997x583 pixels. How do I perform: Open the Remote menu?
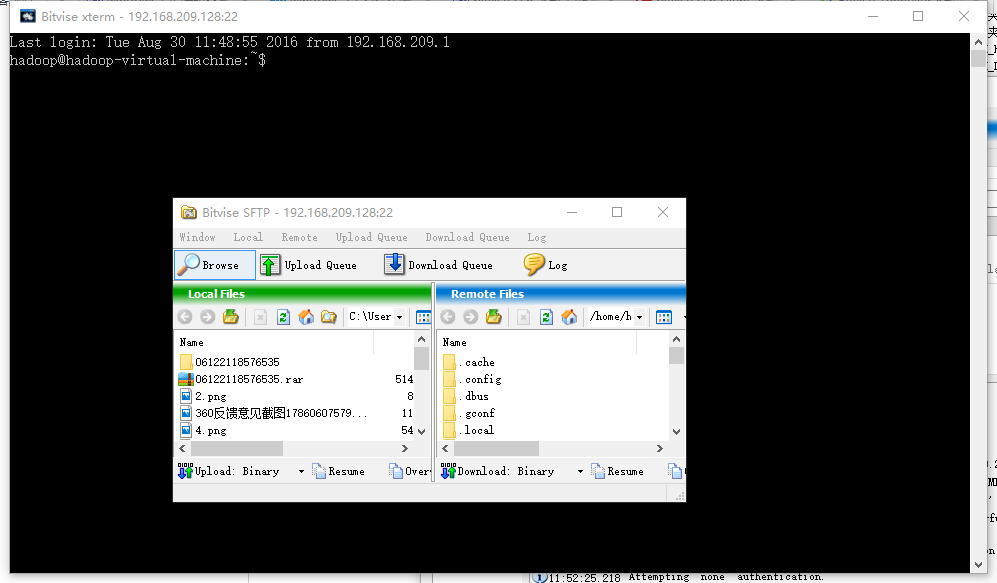coord(299,237)
